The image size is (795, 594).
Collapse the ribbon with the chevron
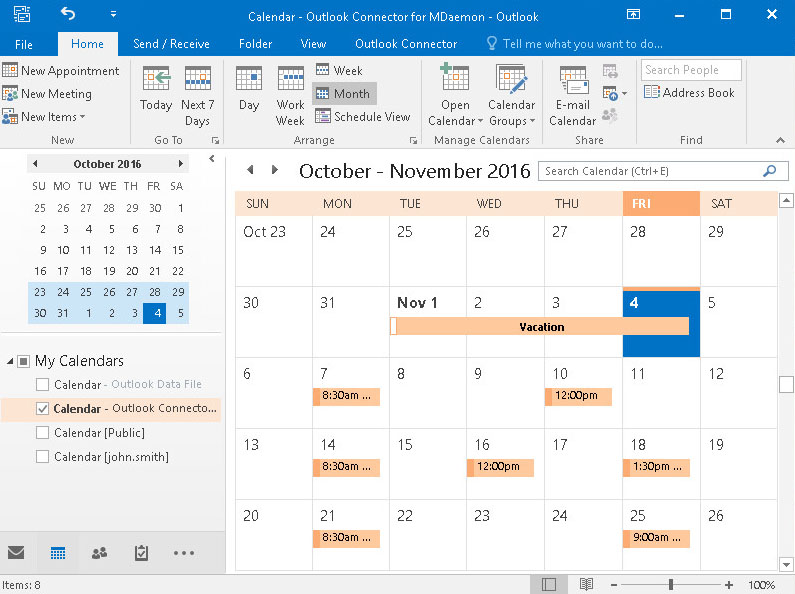[780, 140]
